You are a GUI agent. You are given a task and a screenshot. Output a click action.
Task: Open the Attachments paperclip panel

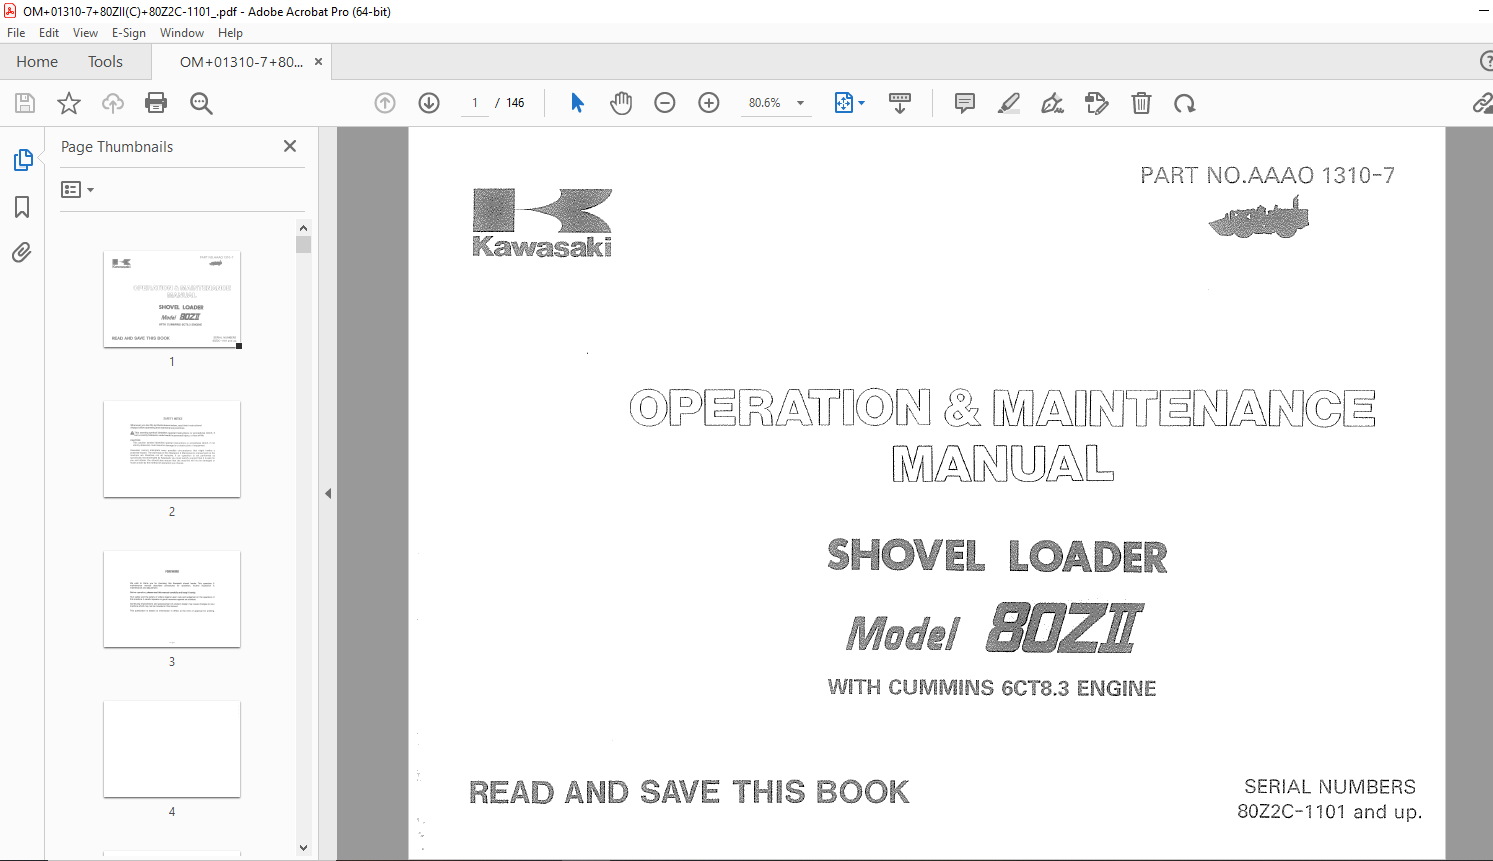point(22,252)
